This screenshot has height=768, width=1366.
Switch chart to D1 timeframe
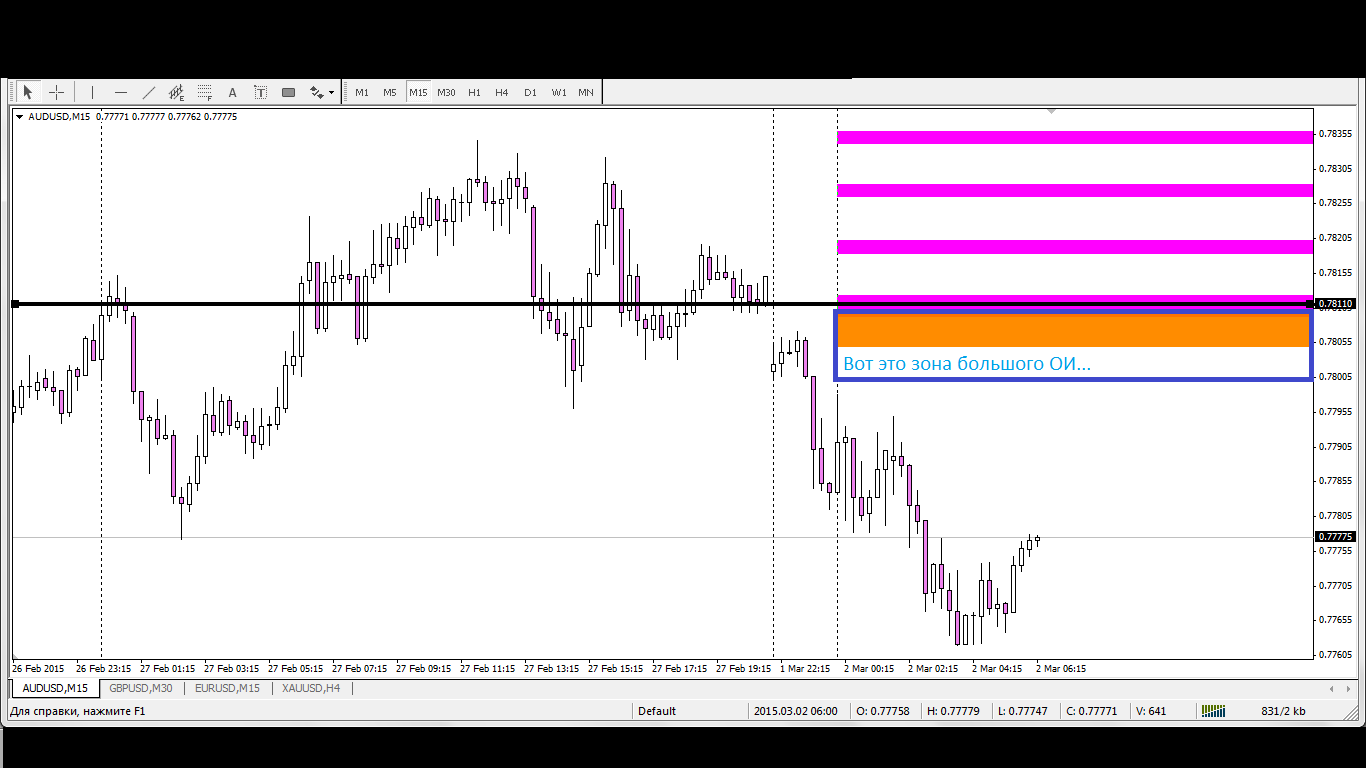(530, 92)
